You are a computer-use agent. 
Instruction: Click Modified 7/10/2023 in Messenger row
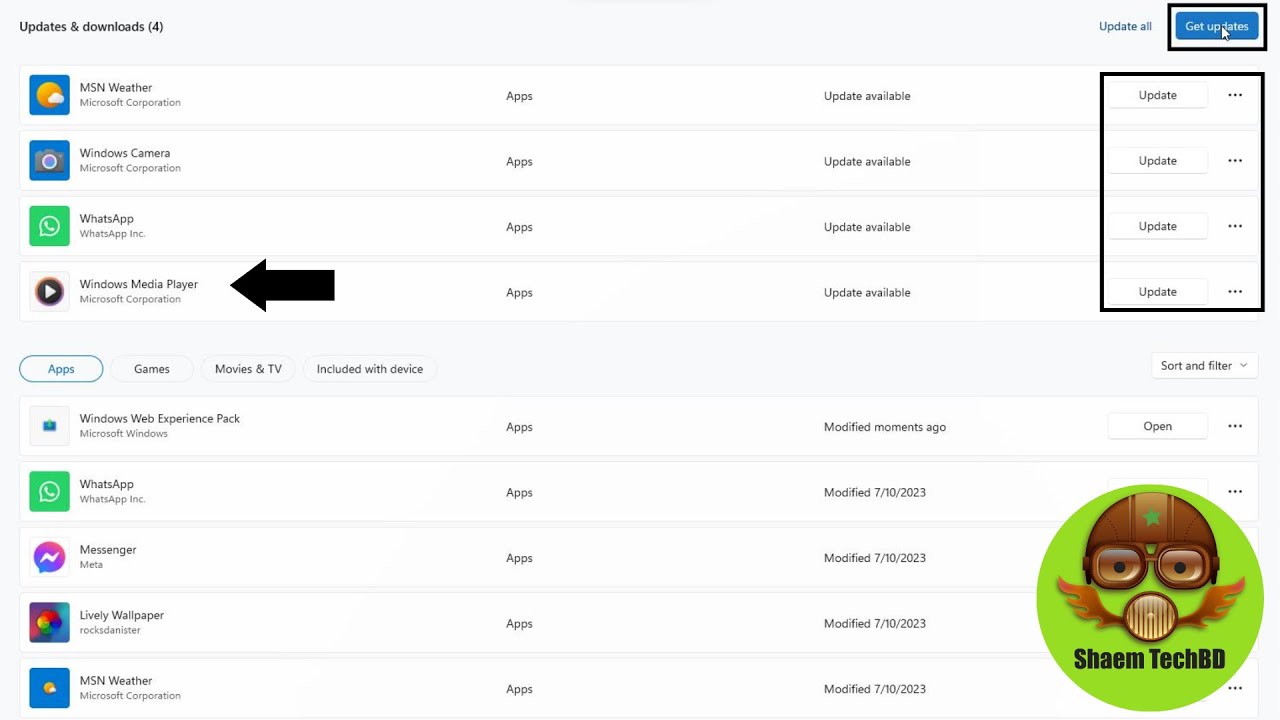(x=875, y=558)
